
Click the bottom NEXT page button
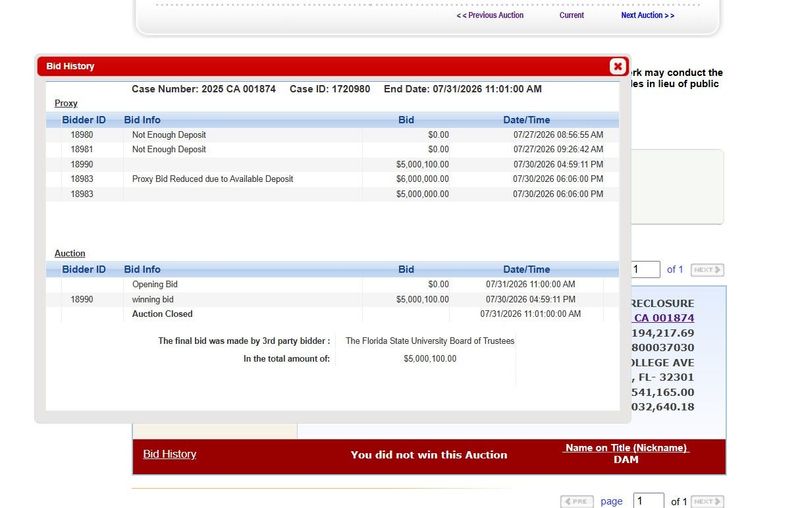[707, 501]
